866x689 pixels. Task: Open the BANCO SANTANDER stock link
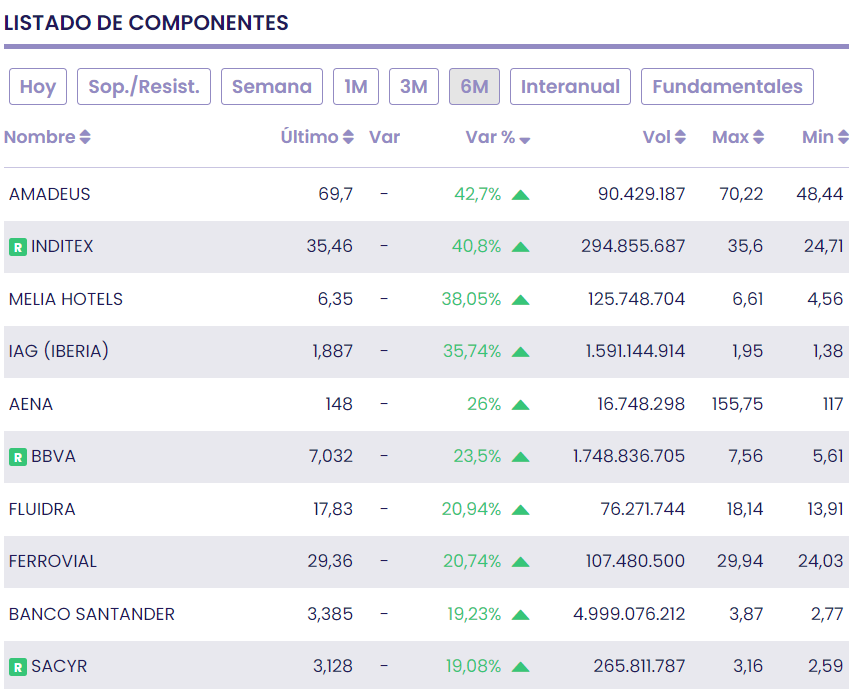pos(92,614)
